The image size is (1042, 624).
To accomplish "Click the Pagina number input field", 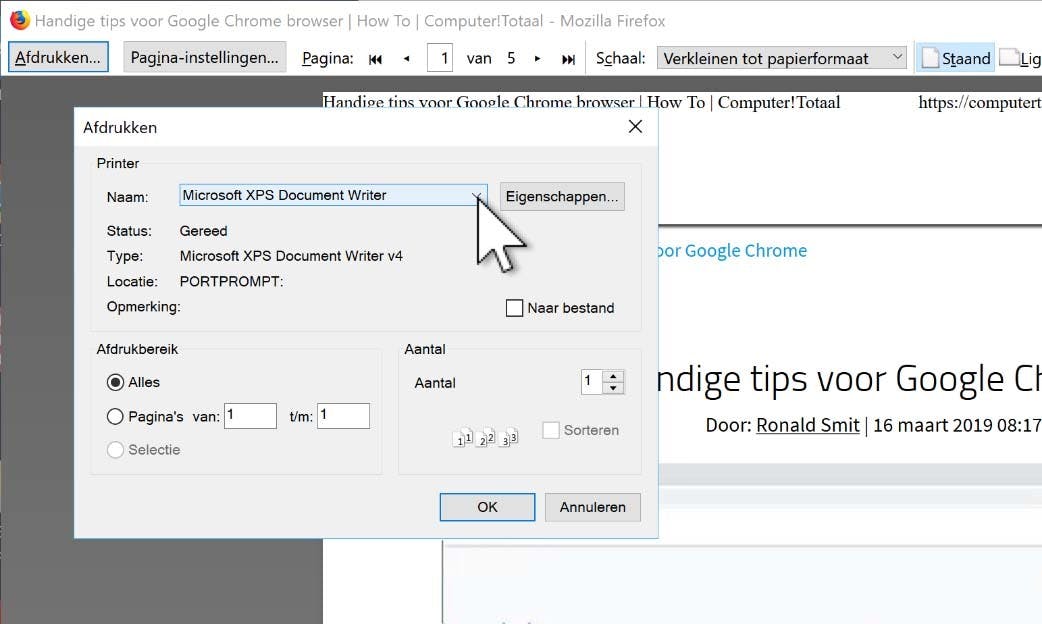I will 440,58.
